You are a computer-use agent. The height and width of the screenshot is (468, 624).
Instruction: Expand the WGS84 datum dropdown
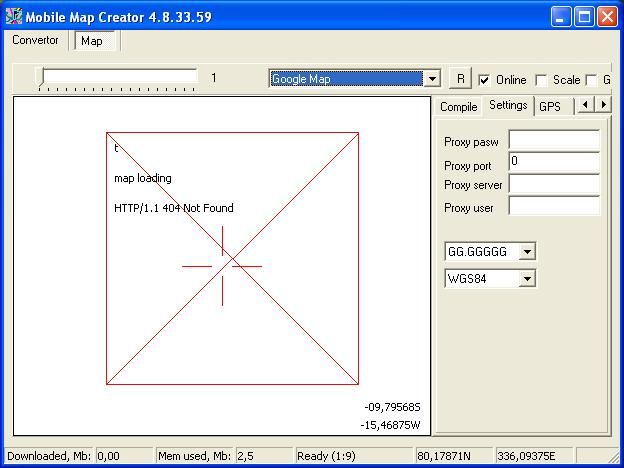tap(527, 279)
